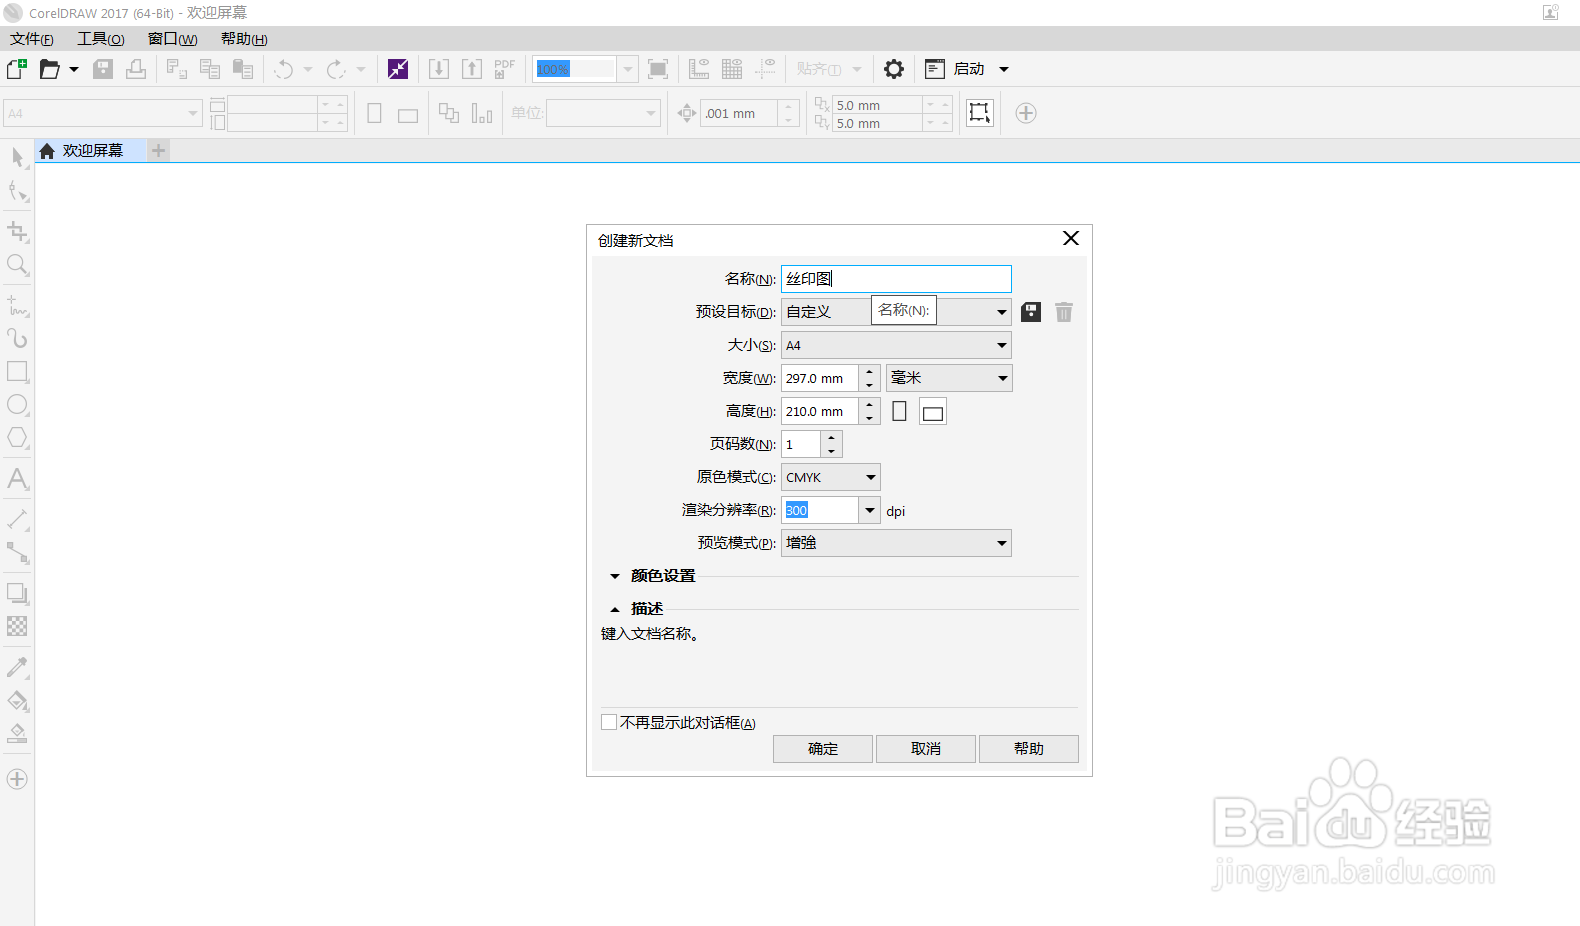Click the New document icon
Screen dimensions: 1580x926
(17, 69)
